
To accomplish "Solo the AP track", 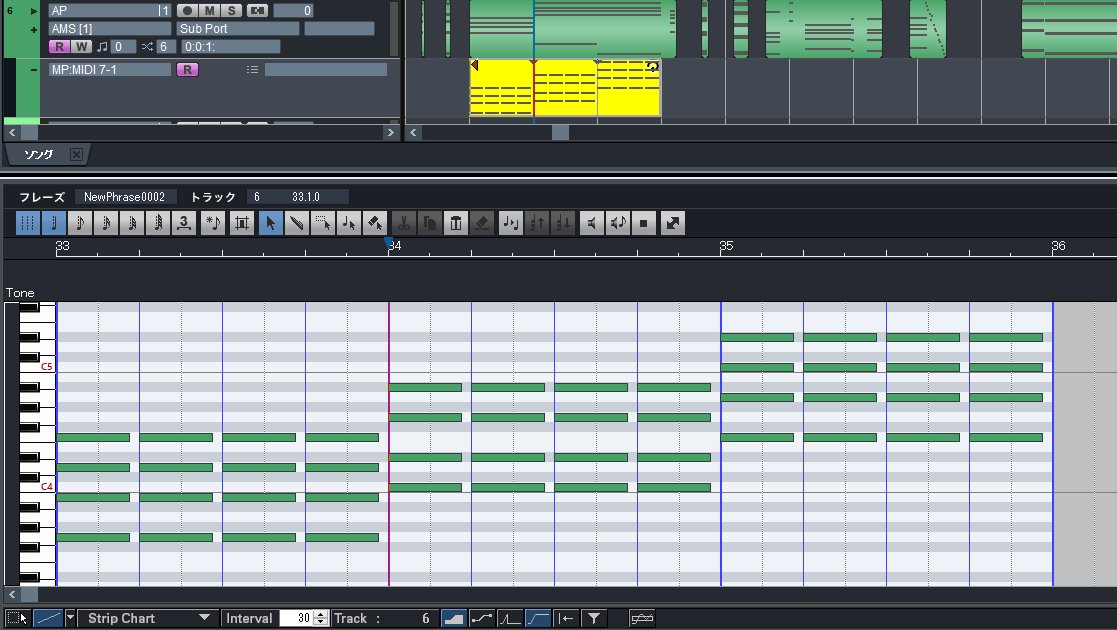I will pyautogui.click(x=231, y=11).
